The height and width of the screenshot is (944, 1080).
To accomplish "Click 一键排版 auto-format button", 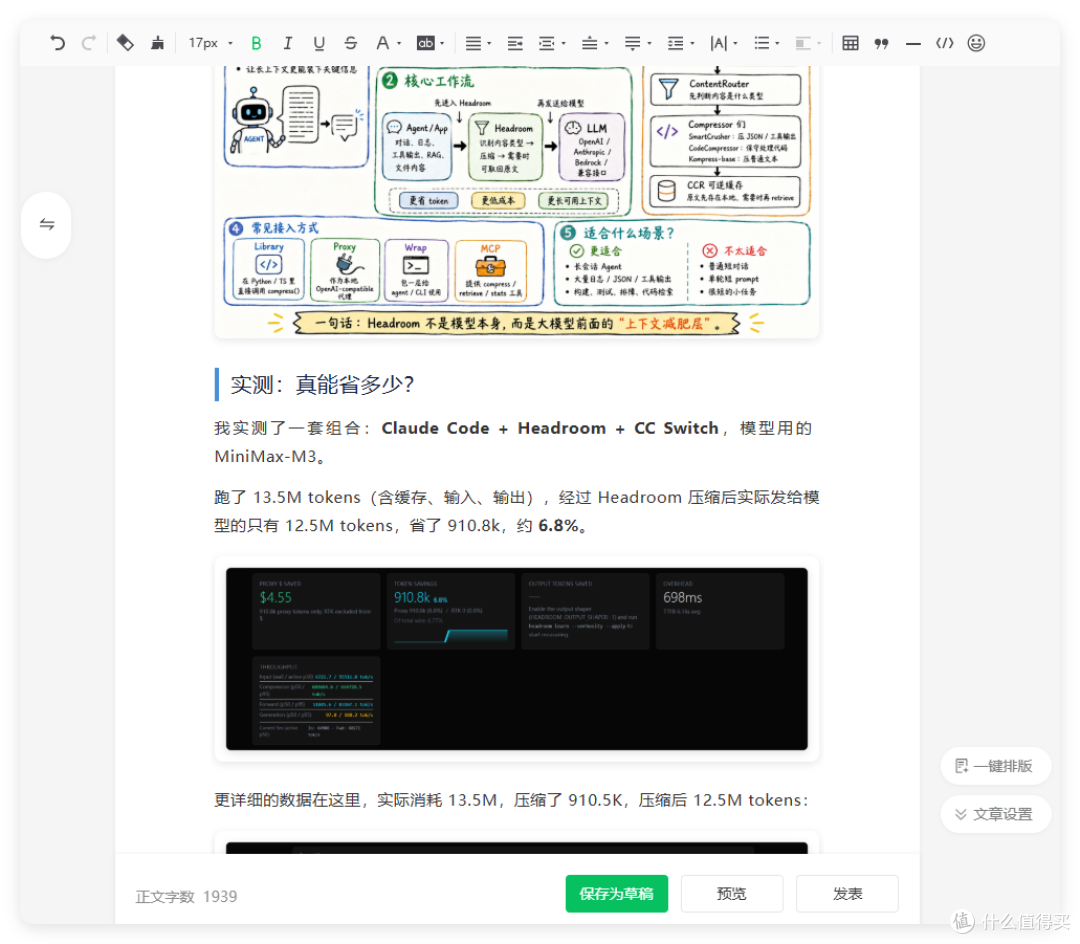I will click(x=995, y=766).
